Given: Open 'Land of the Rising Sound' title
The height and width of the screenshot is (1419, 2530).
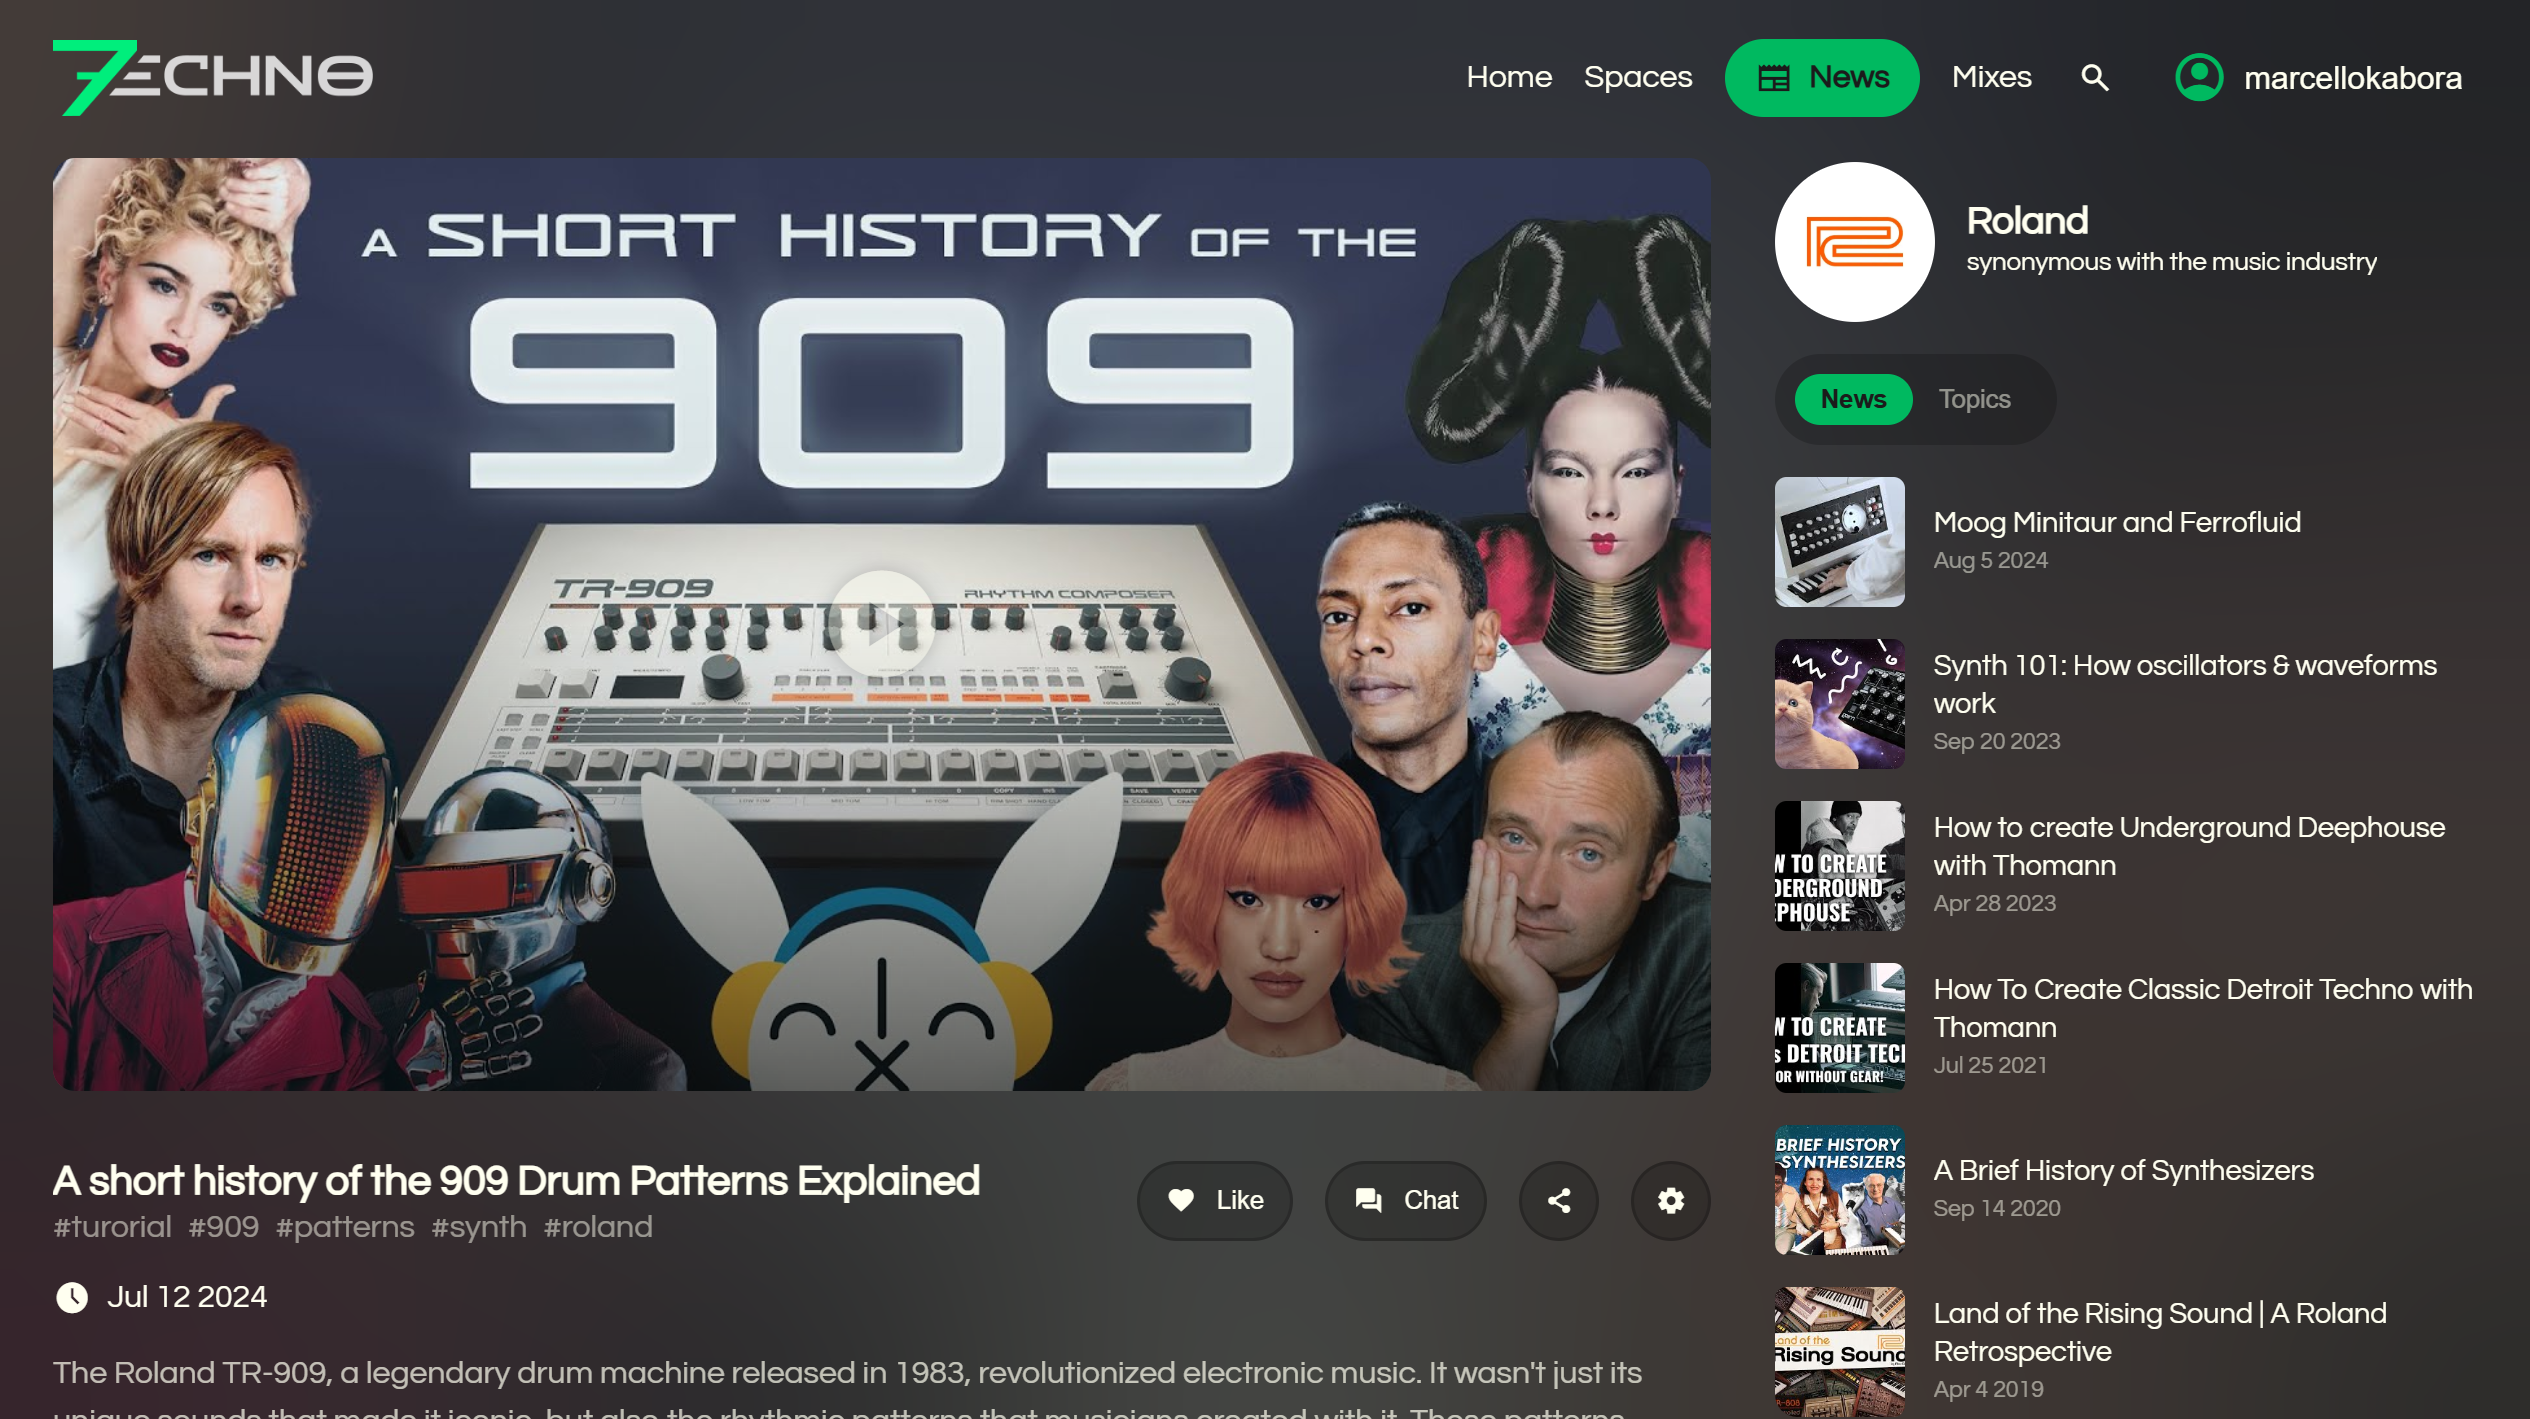Looking at the screenshot, I should (x=2159, y=1332).
